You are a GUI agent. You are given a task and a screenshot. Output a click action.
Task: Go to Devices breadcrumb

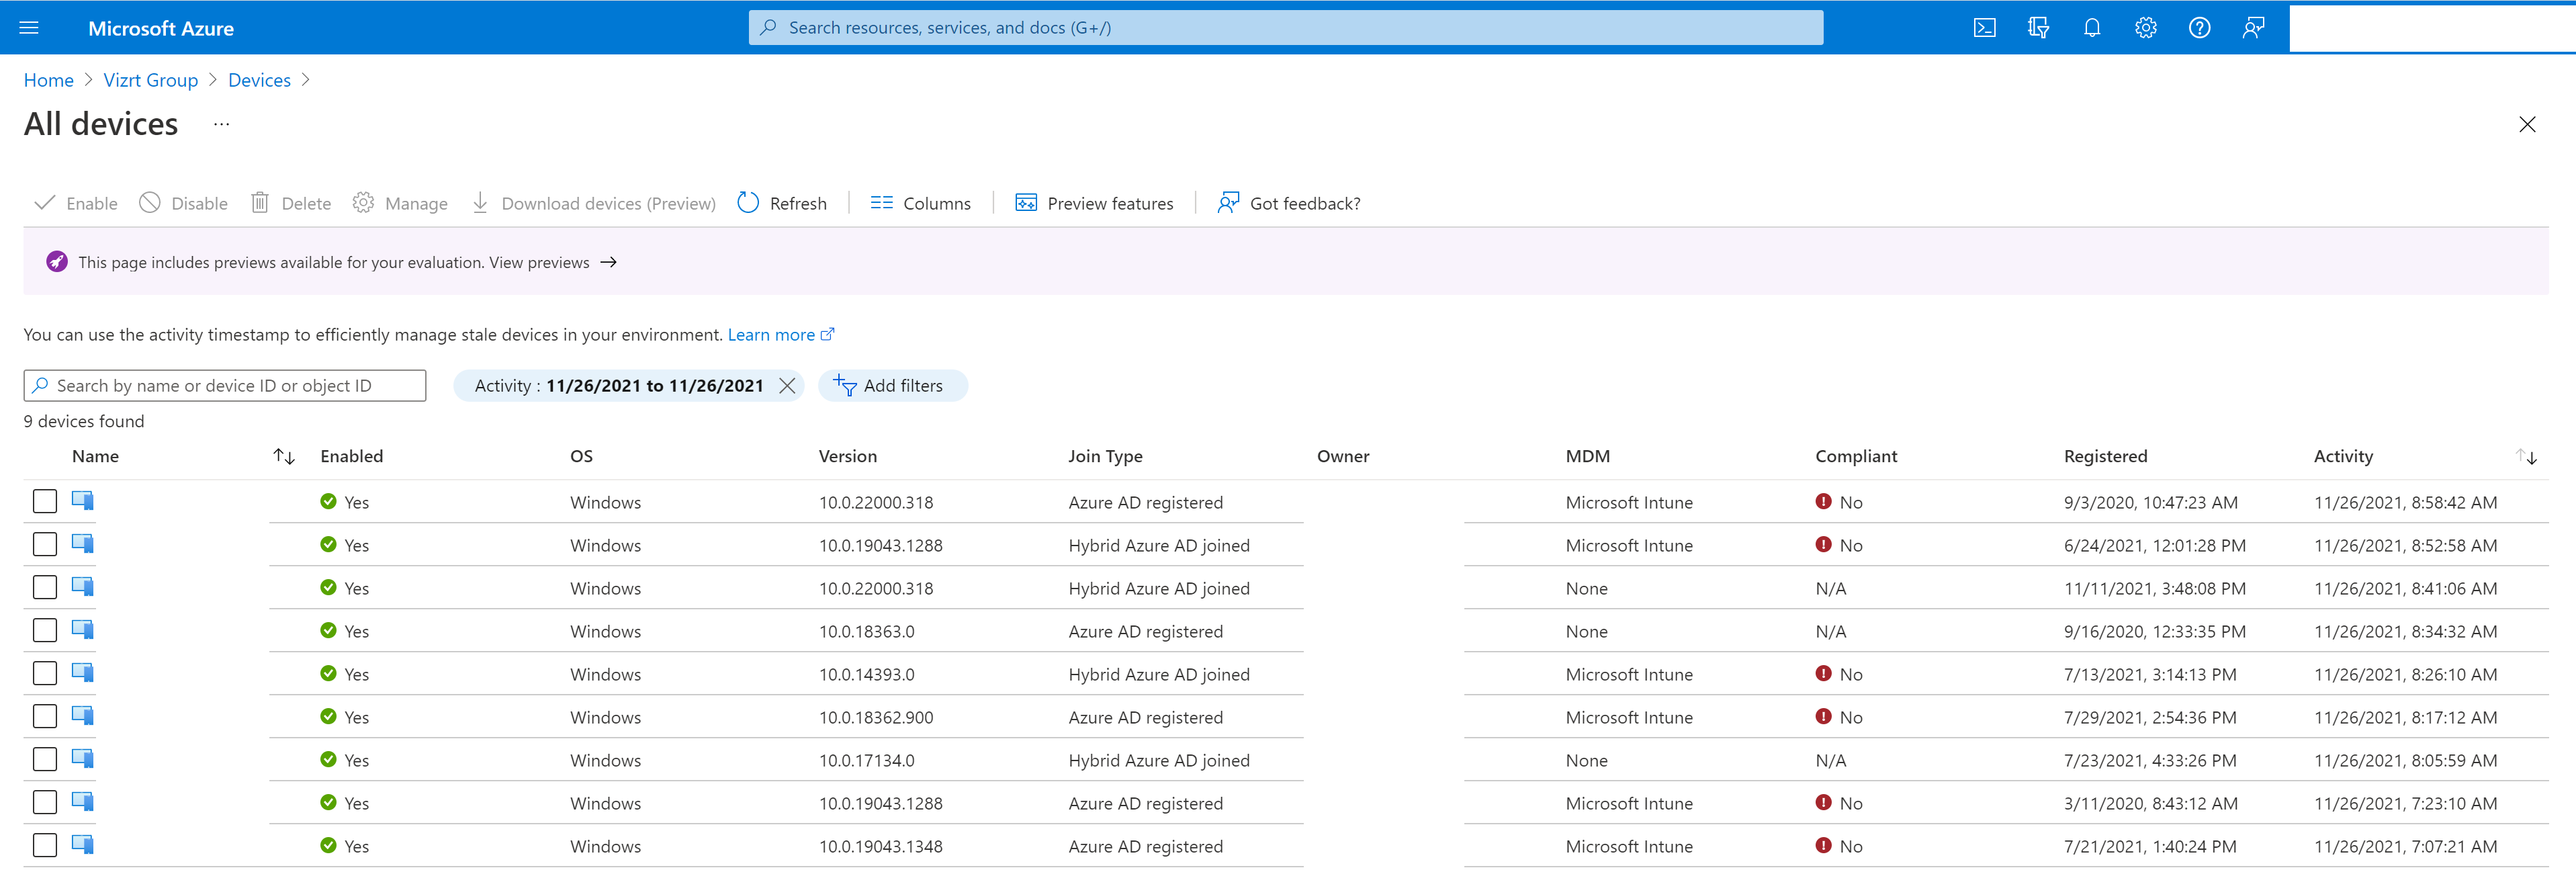click(259, 80)
